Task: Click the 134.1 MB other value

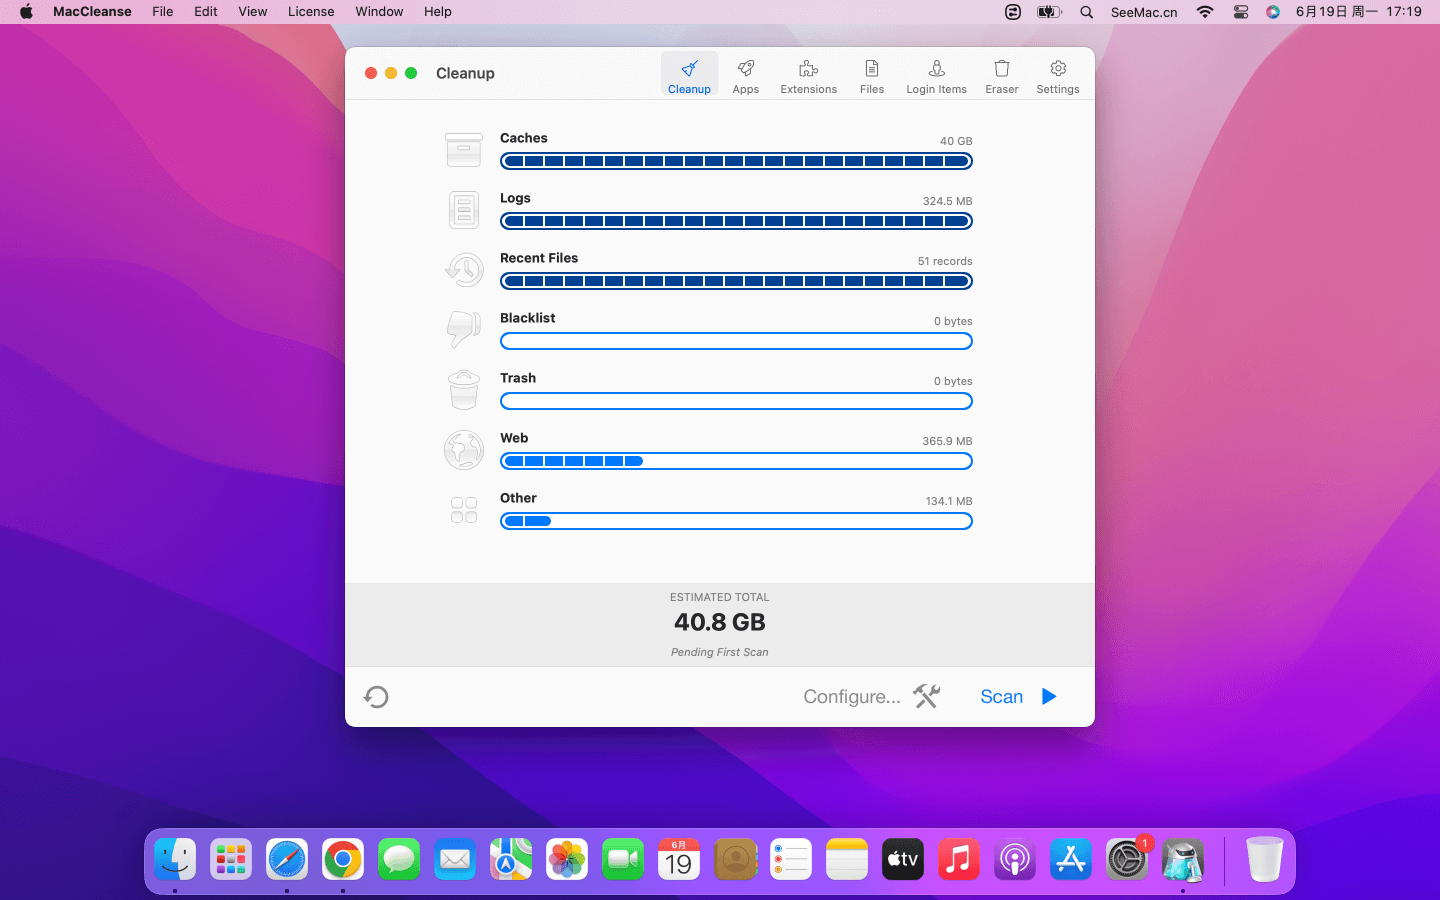Action: (x=949, y=501)
